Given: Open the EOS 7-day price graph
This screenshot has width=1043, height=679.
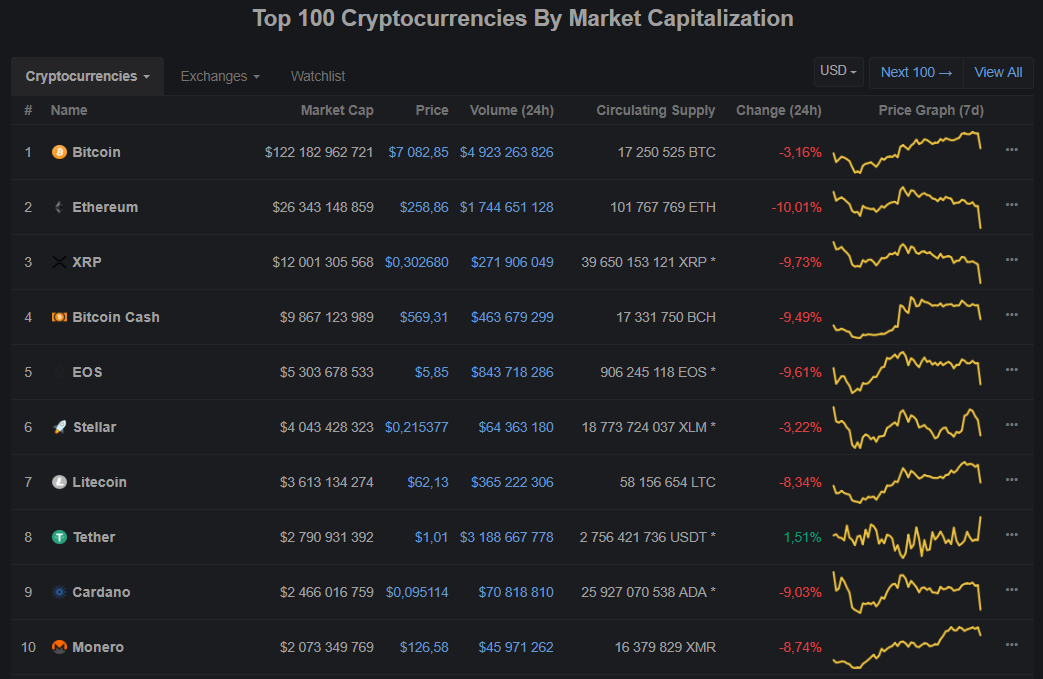Looking at the screenshot, I should (x=907, y=372).
